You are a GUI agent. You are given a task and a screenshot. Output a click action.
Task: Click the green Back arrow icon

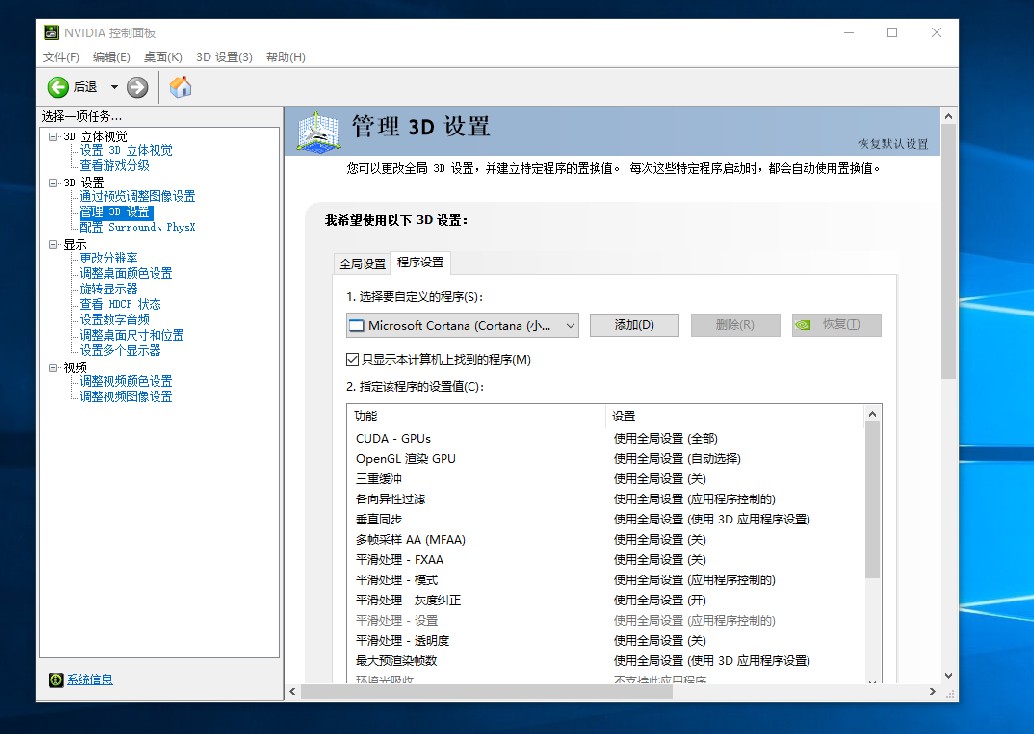58,87
